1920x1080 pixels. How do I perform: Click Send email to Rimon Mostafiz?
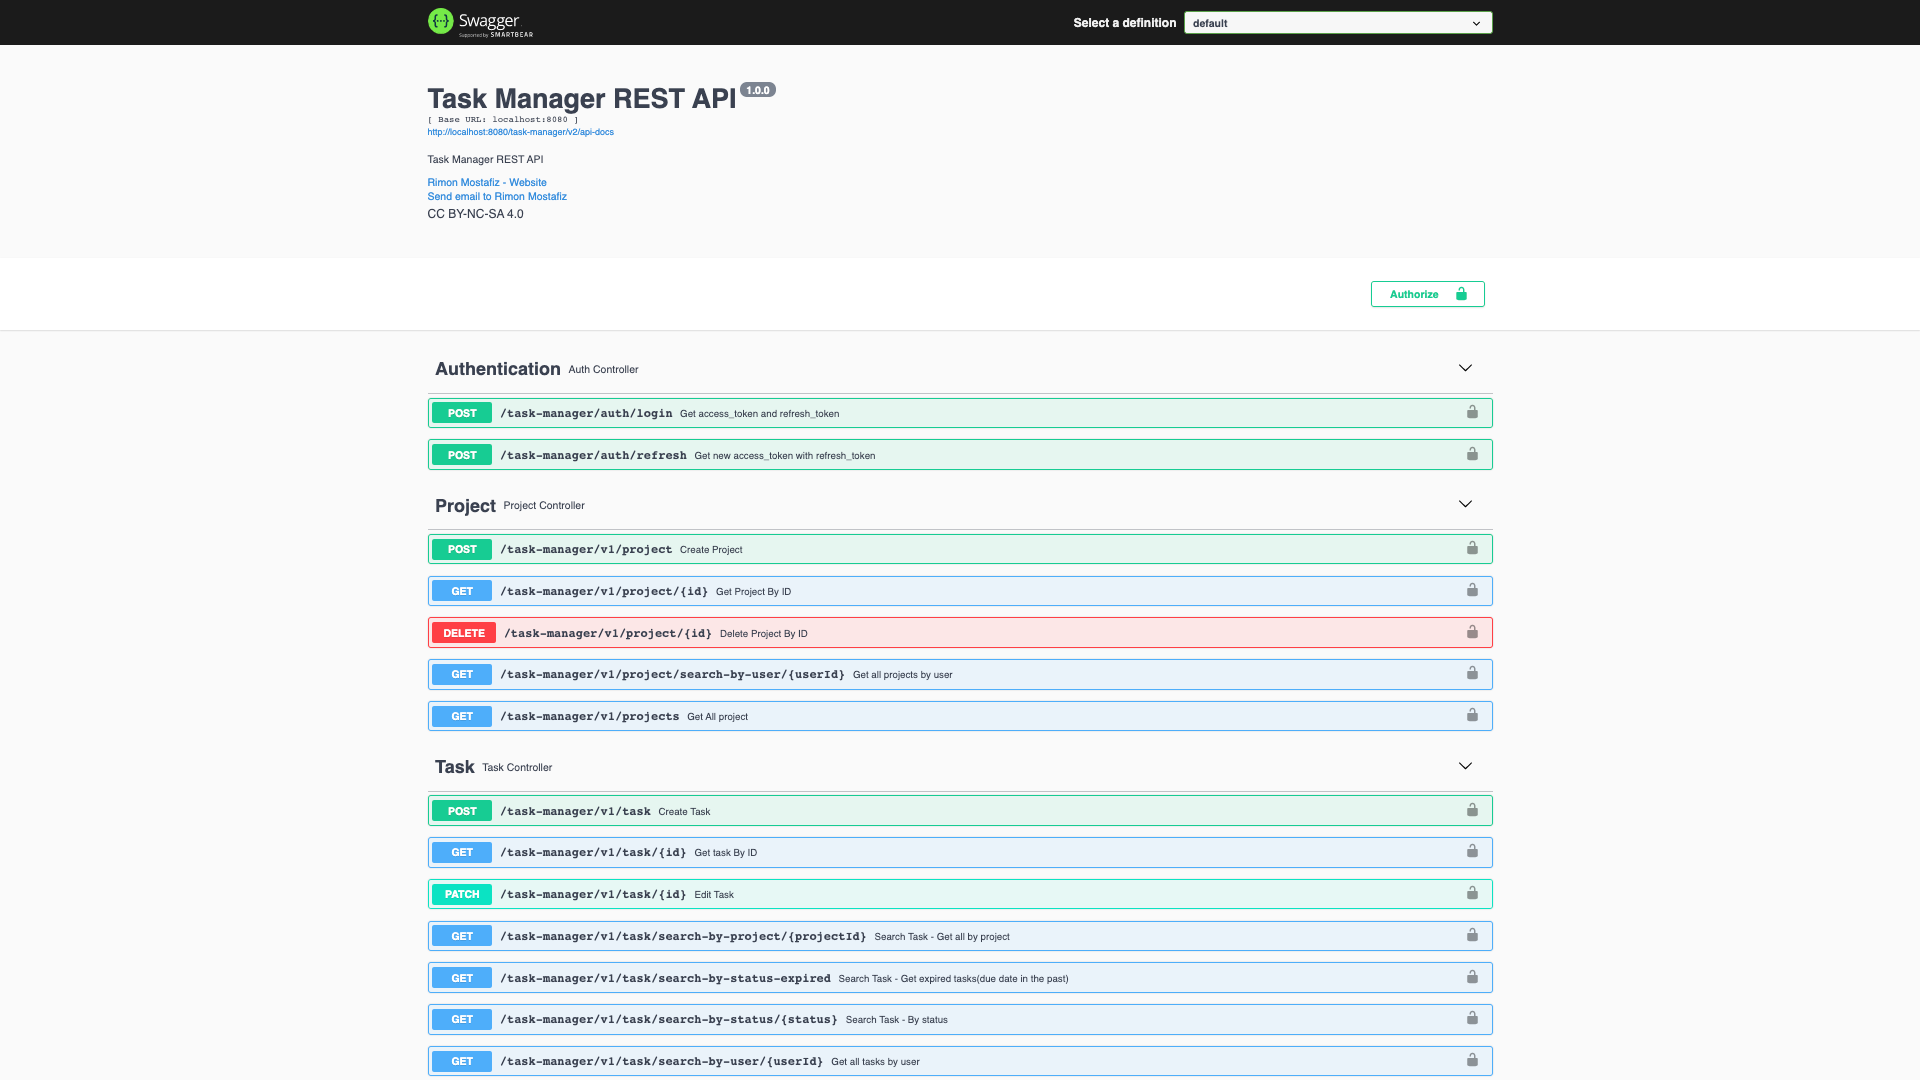click(497, 196)
